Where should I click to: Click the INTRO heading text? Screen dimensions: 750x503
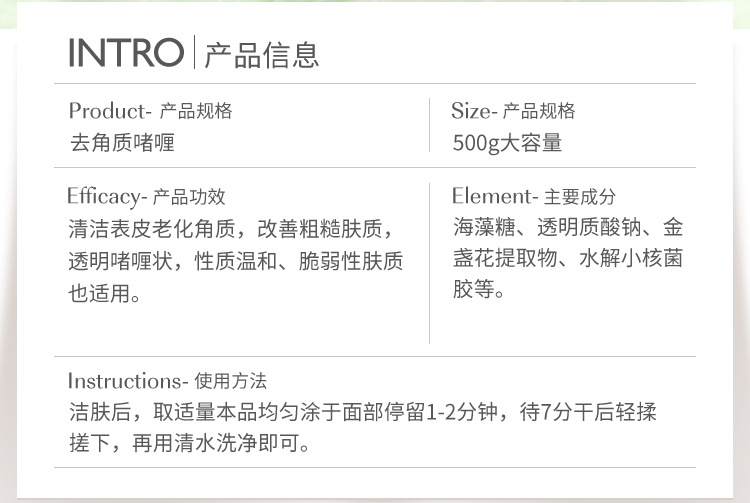[126, 53]
